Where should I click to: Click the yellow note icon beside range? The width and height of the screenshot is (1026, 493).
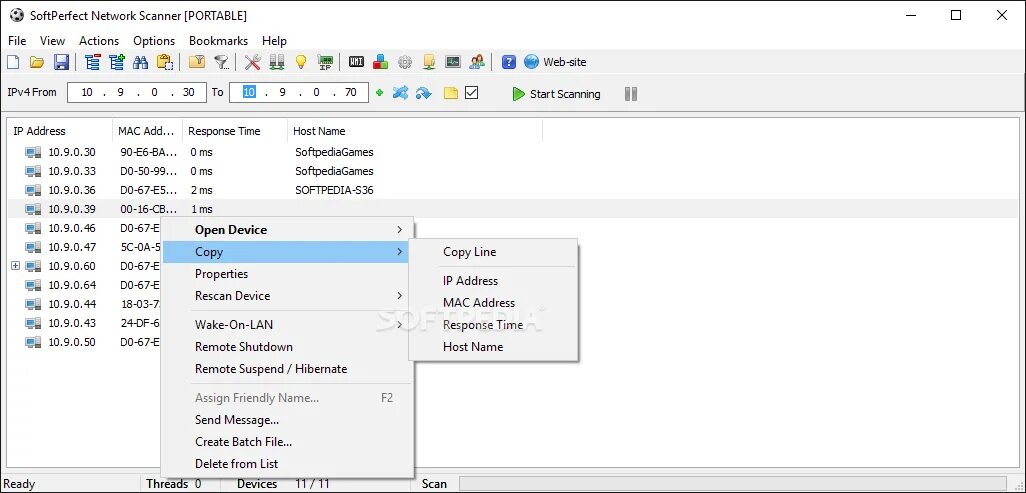pos(451,93)
